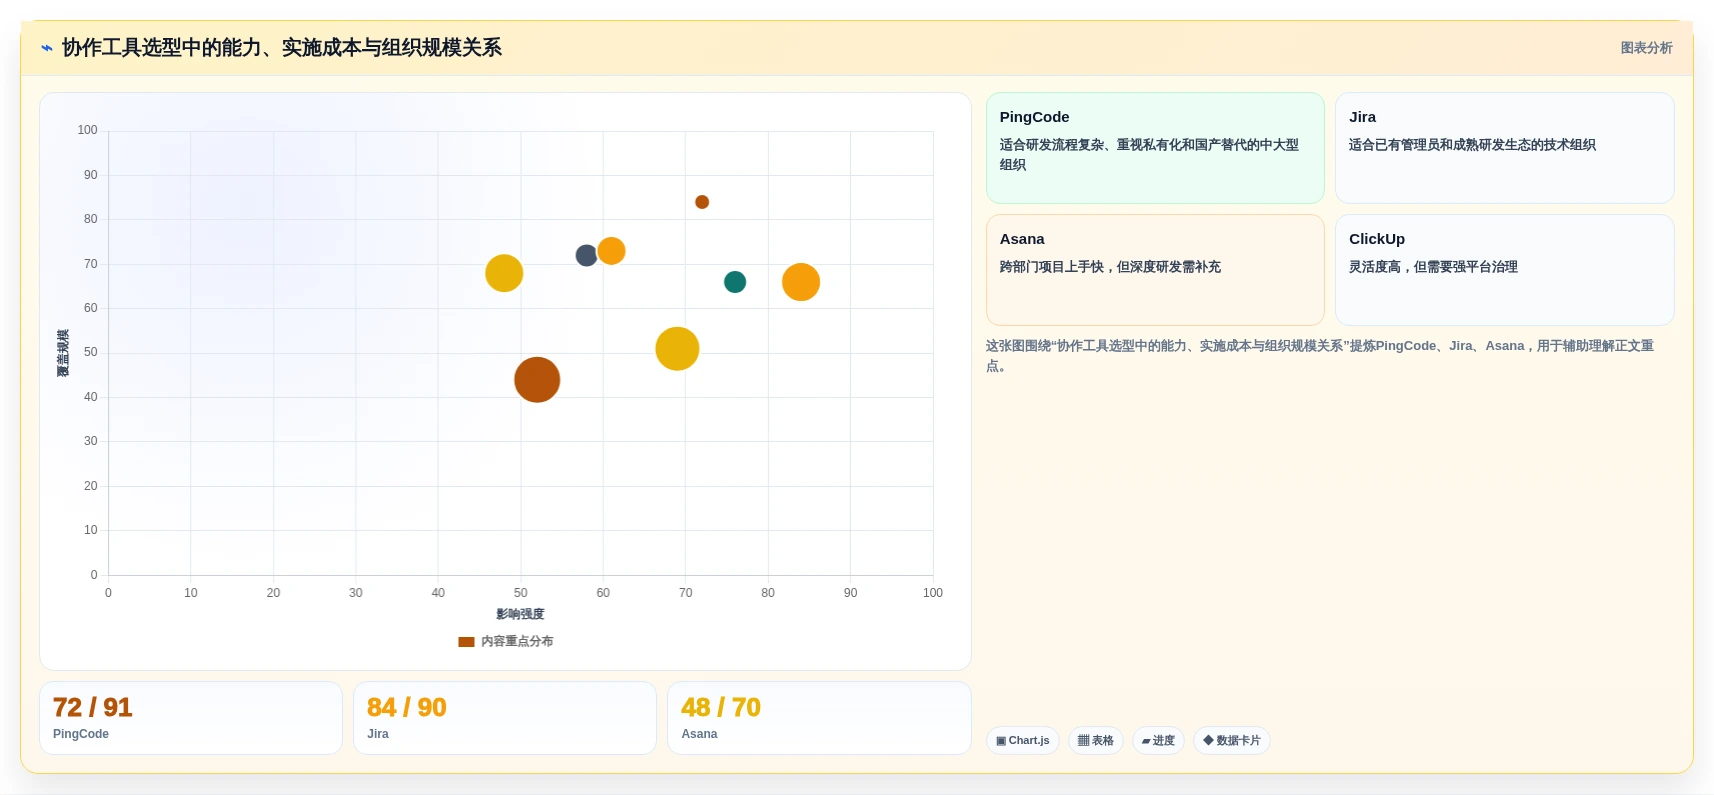Image resolution: width=1714 pixels, height=795 pixels.
Task: Click the summary paragraph starting 这张图围绕
Action: click(1320, 356)
